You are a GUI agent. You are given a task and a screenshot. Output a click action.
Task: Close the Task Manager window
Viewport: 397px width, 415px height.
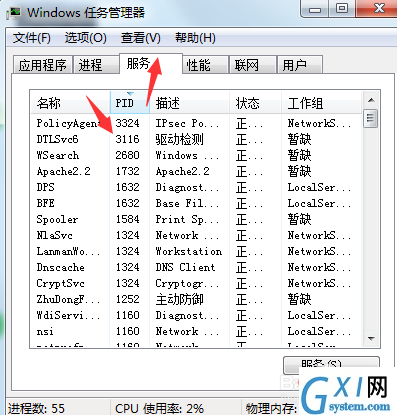(378, 9)
